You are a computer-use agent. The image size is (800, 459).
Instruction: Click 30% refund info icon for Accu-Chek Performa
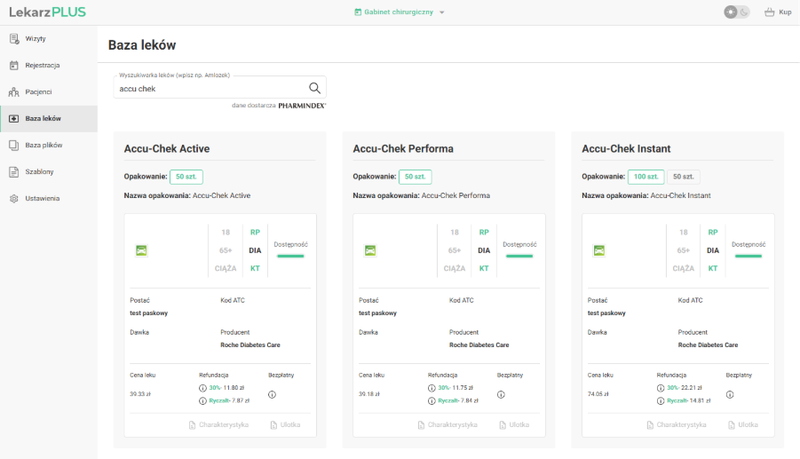432,388
